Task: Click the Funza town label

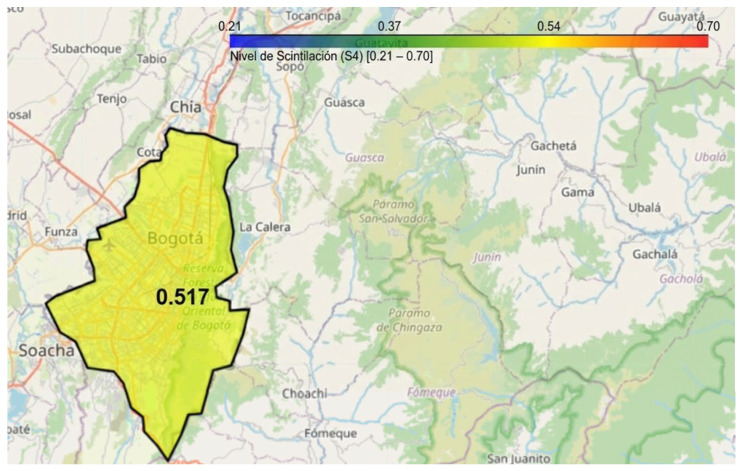Action: click(61, 232)
